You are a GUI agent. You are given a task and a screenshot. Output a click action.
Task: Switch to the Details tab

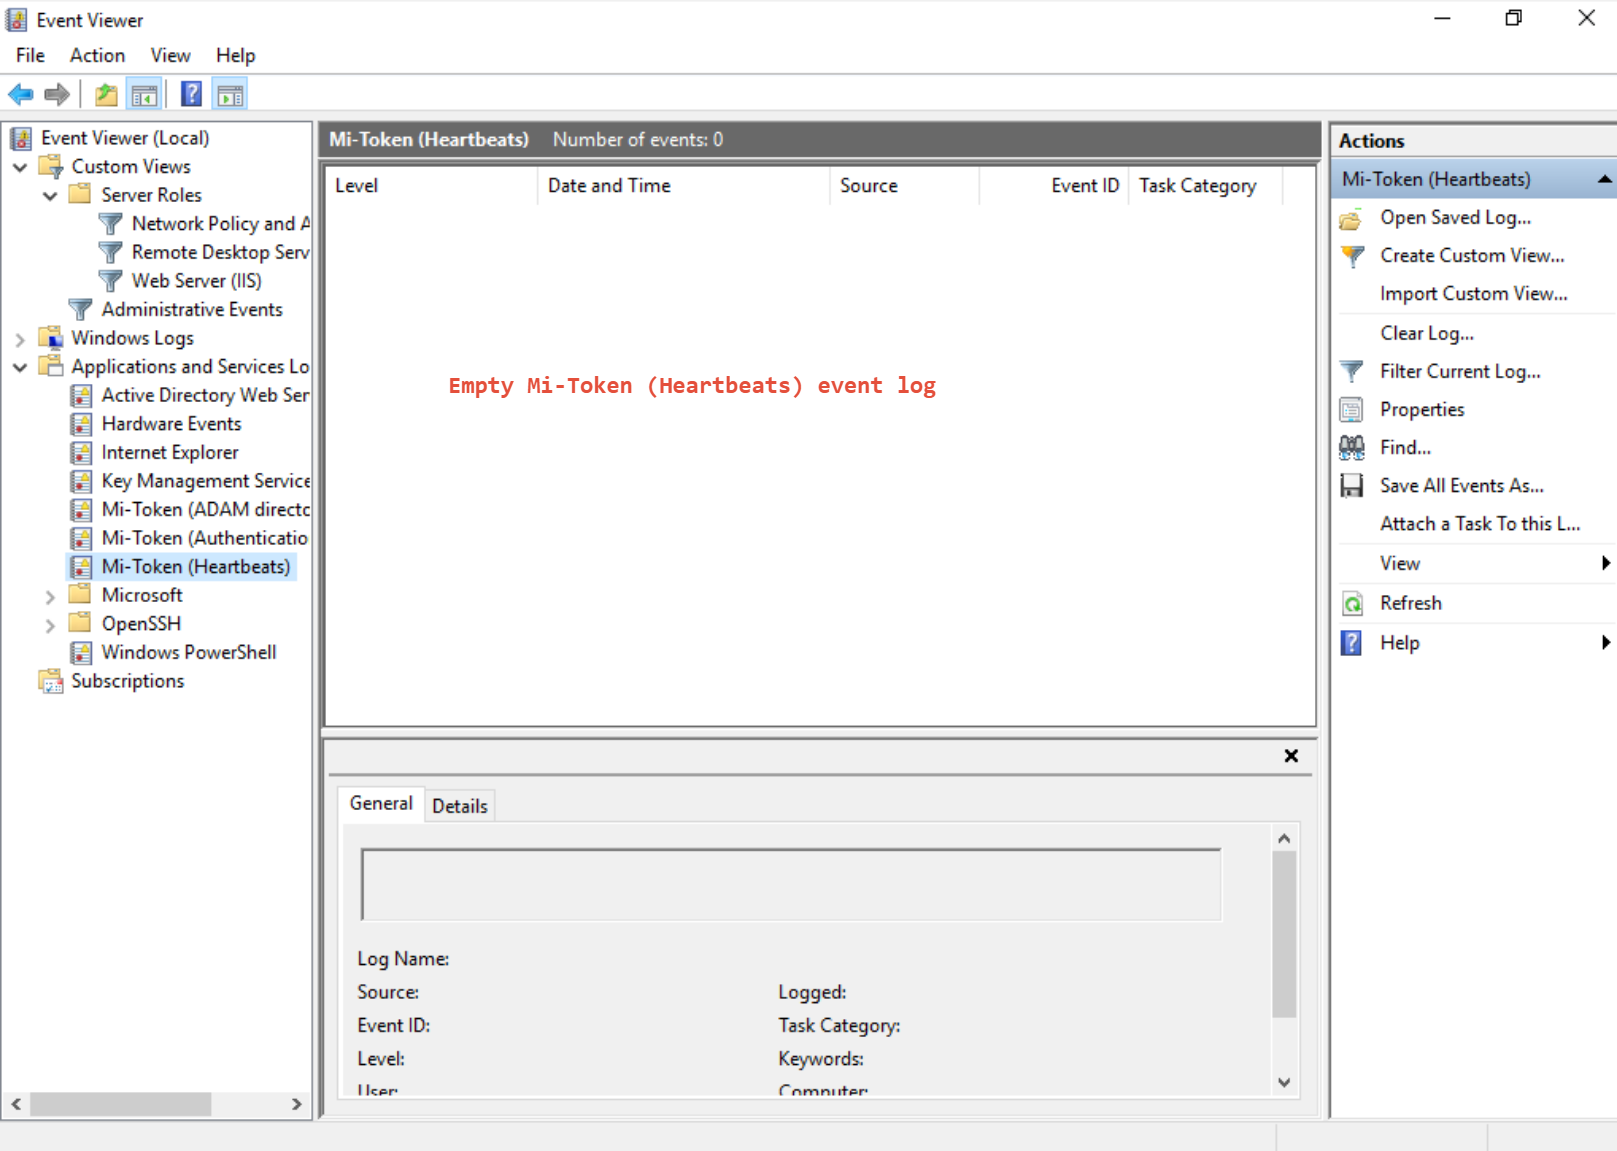tap(460, 806)
